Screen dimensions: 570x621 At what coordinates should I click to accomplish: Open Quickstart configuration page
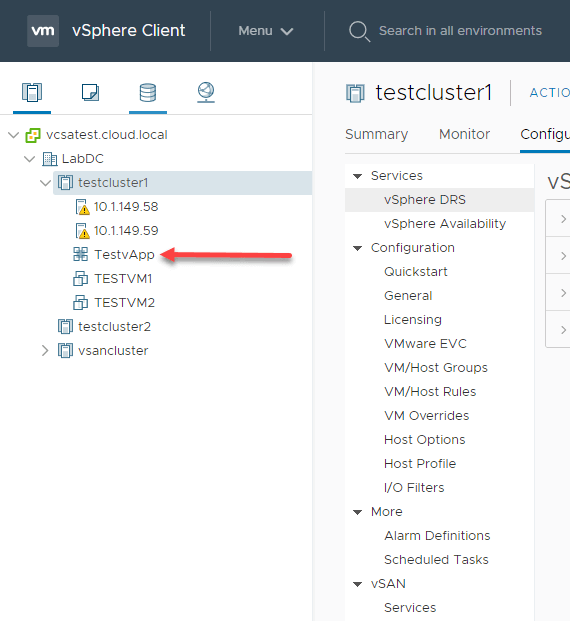(x=416, y=272)
